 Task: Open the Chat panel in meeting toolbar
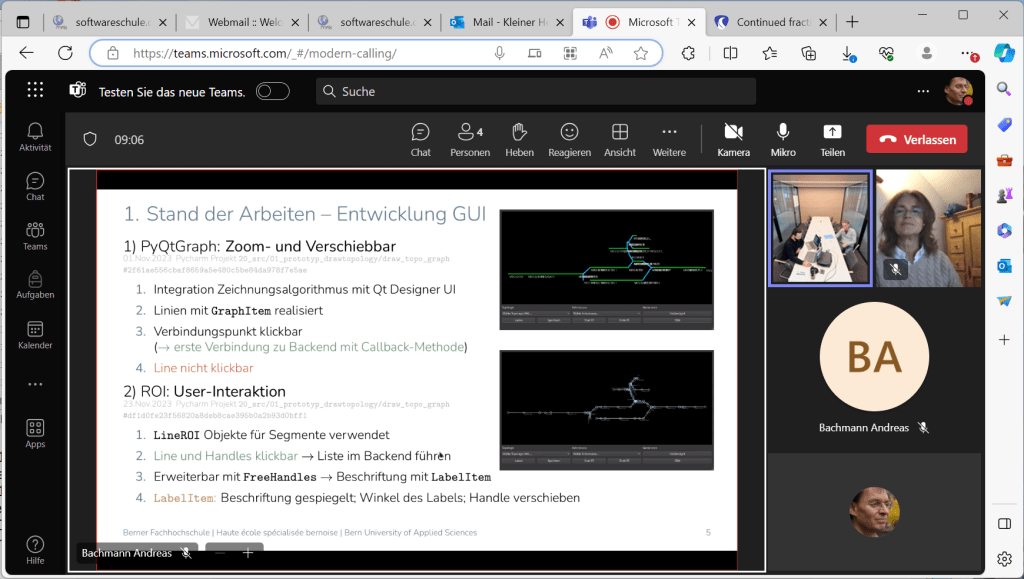(421, 139)
